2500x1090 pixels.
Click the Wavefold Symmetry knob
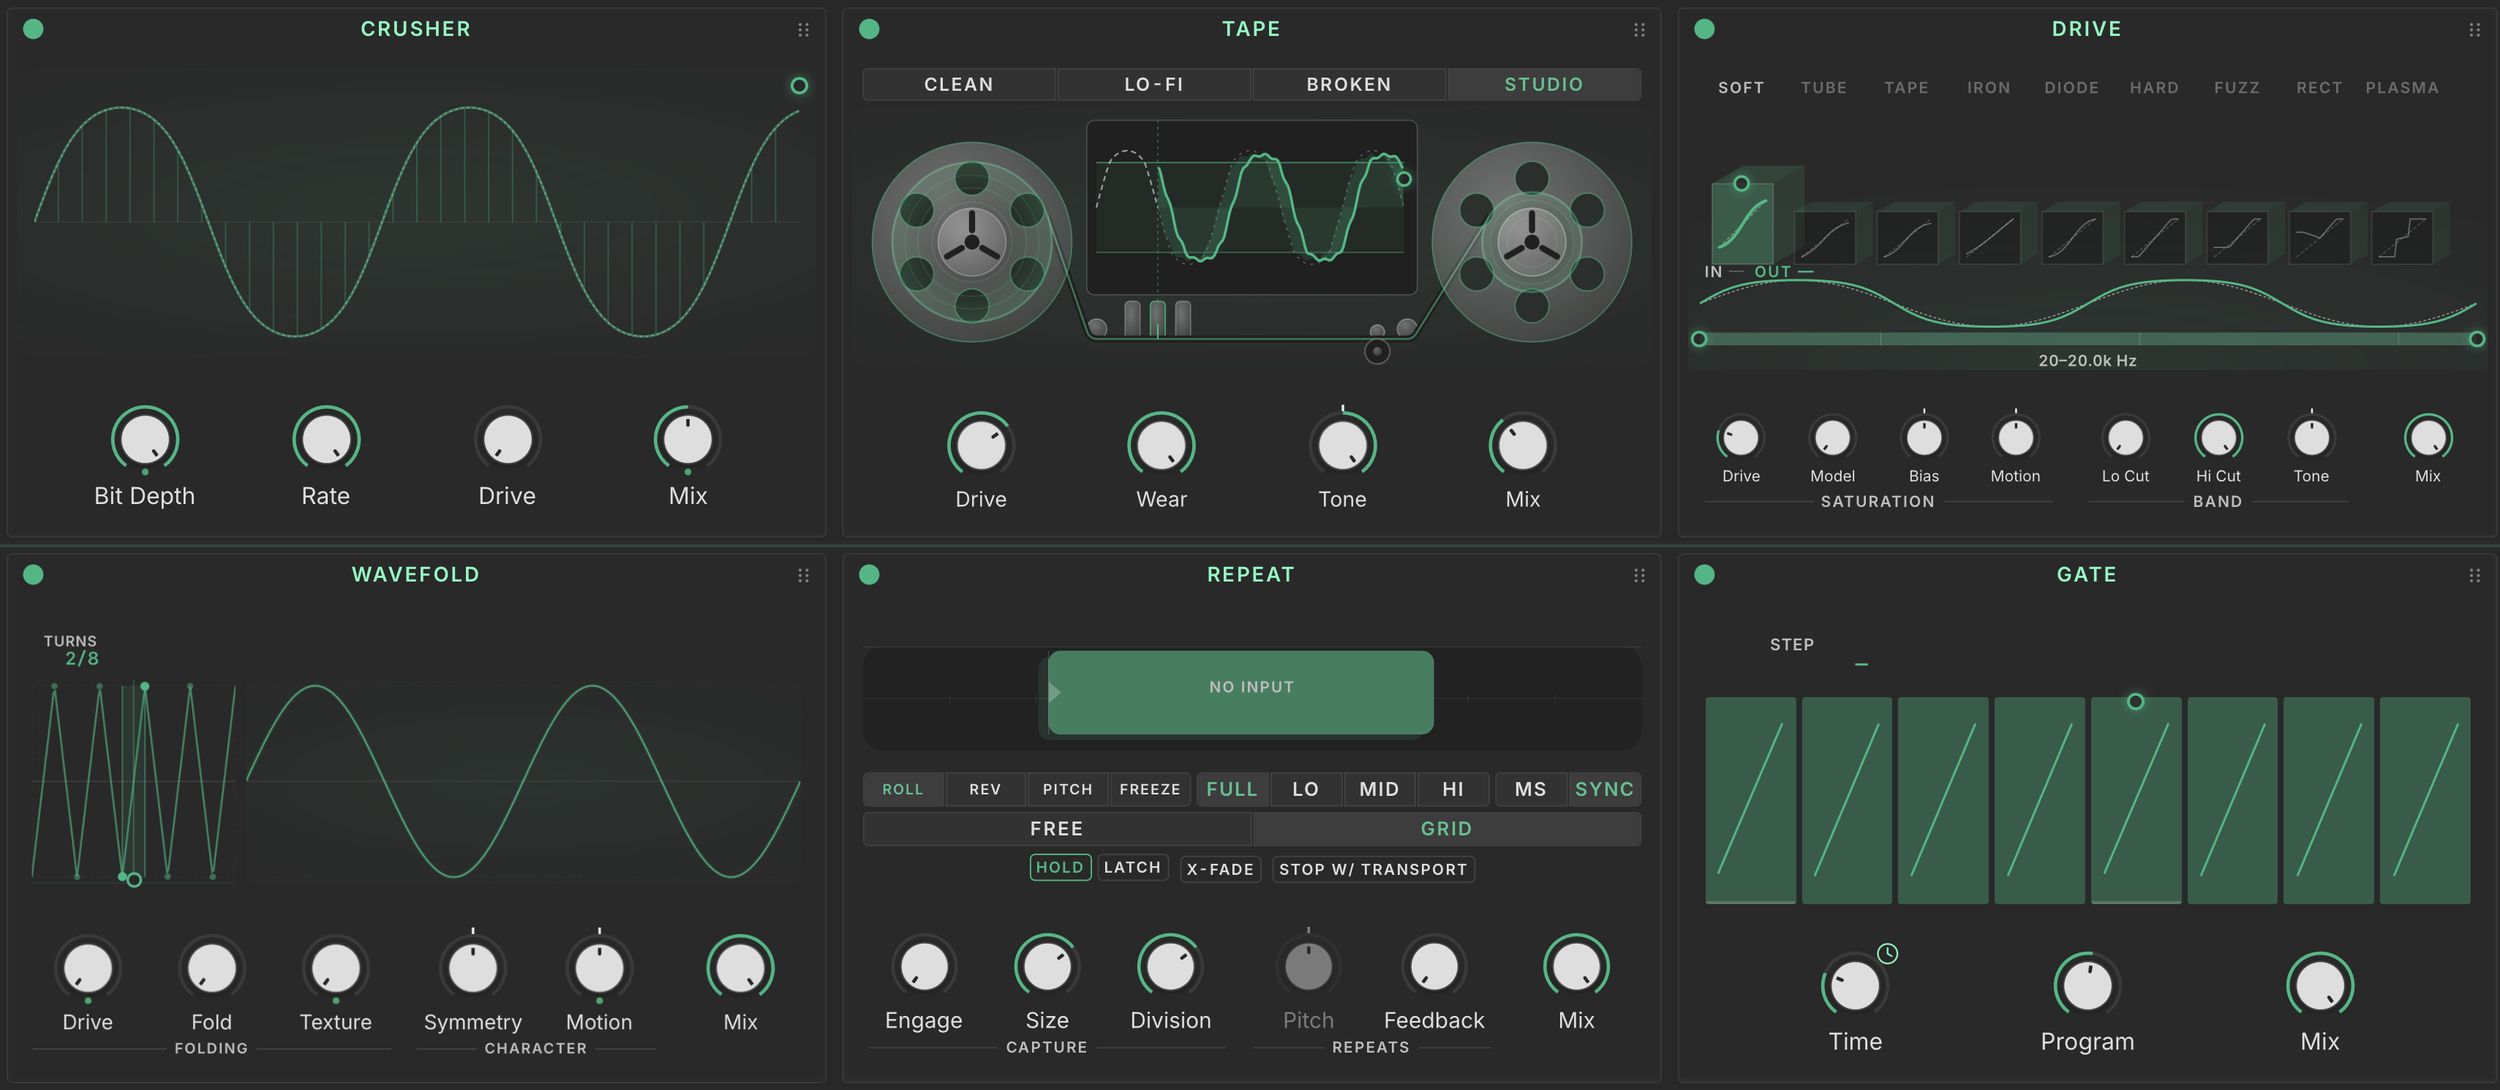coord(473,967)
